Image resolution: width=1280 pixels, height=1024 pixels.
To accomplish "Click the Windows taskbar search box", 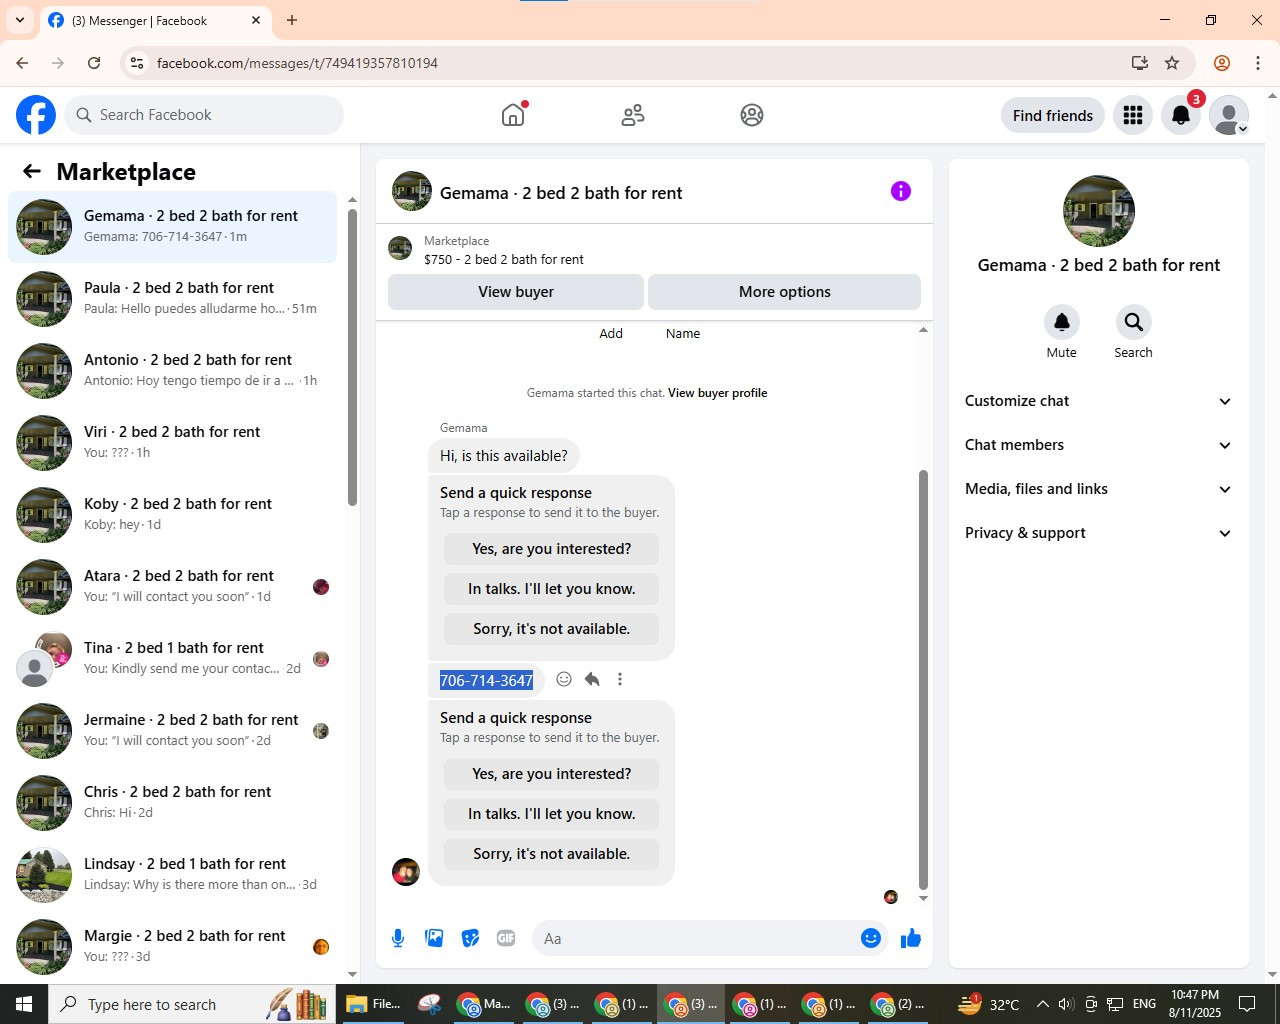I will pyautogui.click(x=190, y=1004).
